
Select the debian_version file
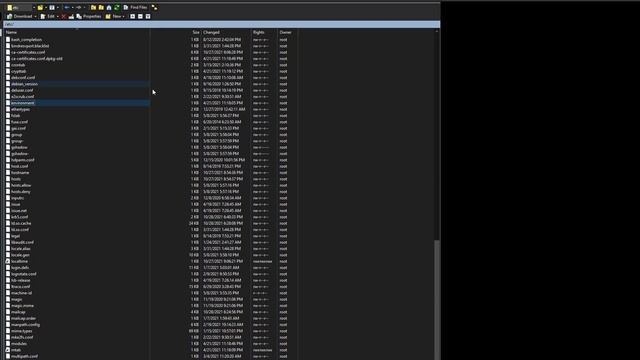[x=24, y=84]
